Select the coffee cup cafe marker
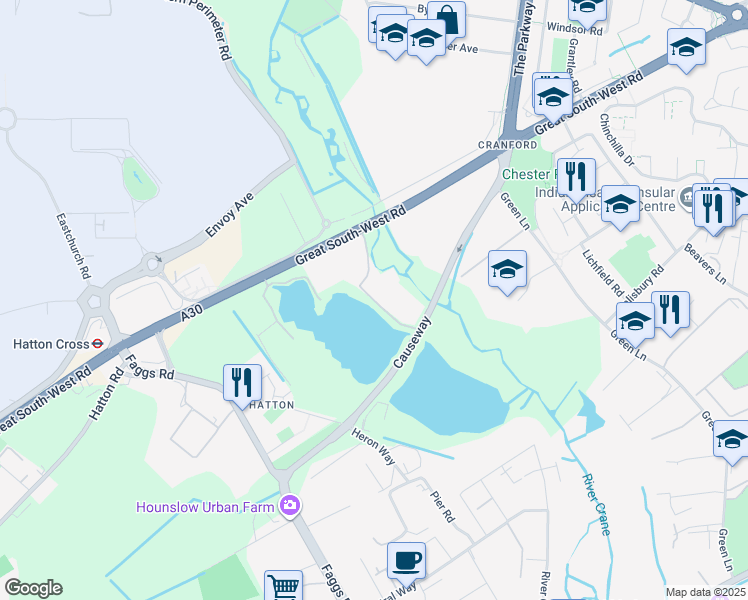The width and height of the screenshot is (748, 600). coord(406,561)
